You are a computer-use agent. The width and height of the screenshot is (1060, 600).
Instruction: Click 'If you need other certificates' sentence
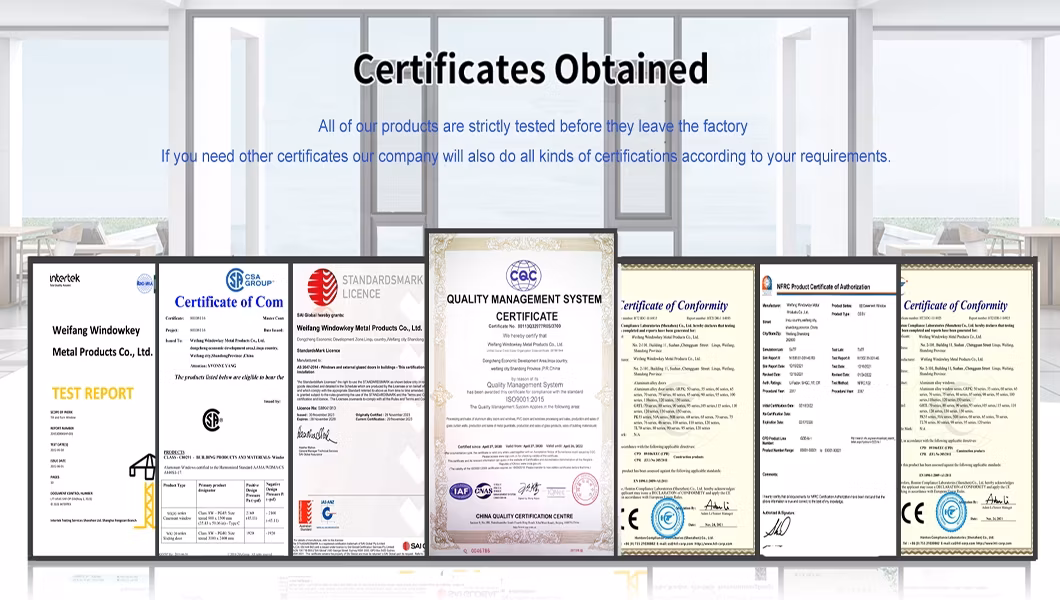(x=526, y=156)
